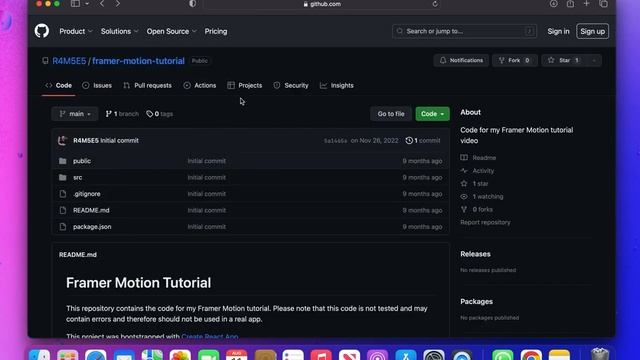Image resolution: width=640 pixels, height=360 pixels.
Task: Open the Packages section heading
Action: (x=476, y=302)
